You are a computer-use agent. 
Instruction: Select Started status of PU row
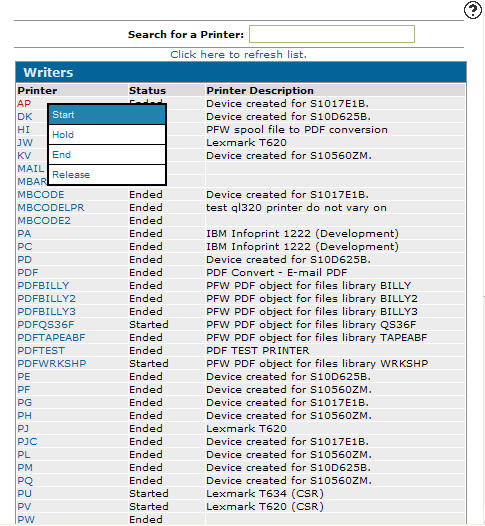[149, 494]
